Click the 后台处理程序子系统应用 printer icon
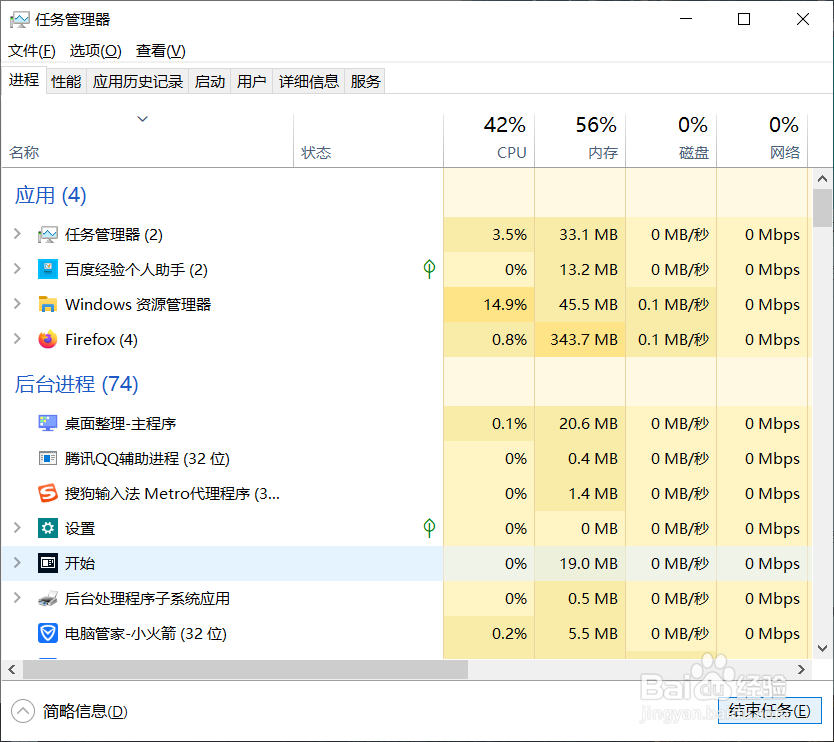The width and height of the screenshot is (834, 742). tap(48, 598)
